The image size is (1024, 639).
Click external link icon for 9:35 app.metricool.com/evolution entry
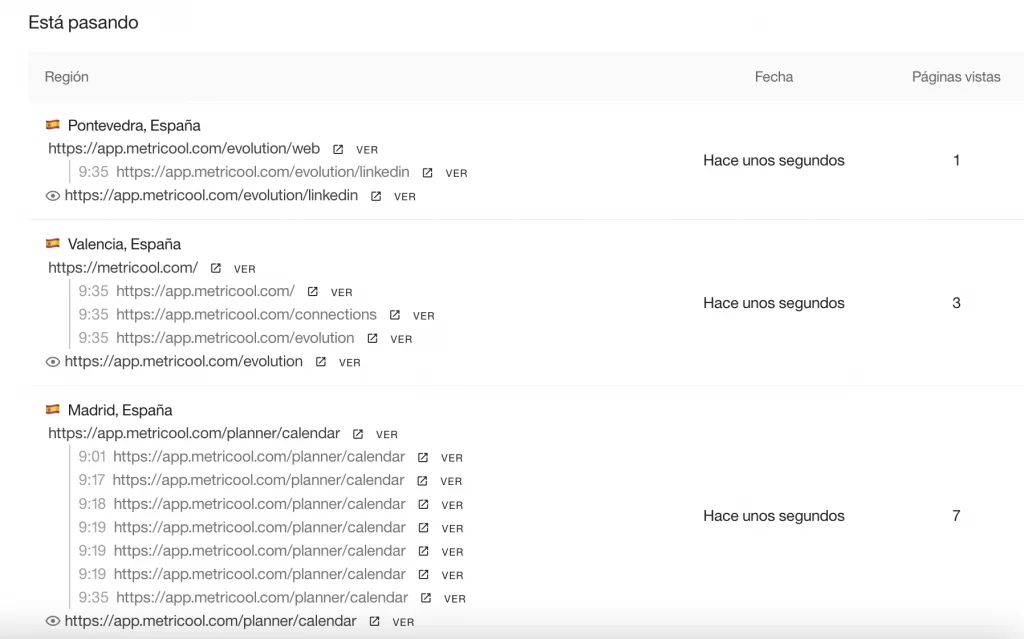pyautogui.click(x=372, y=339)
